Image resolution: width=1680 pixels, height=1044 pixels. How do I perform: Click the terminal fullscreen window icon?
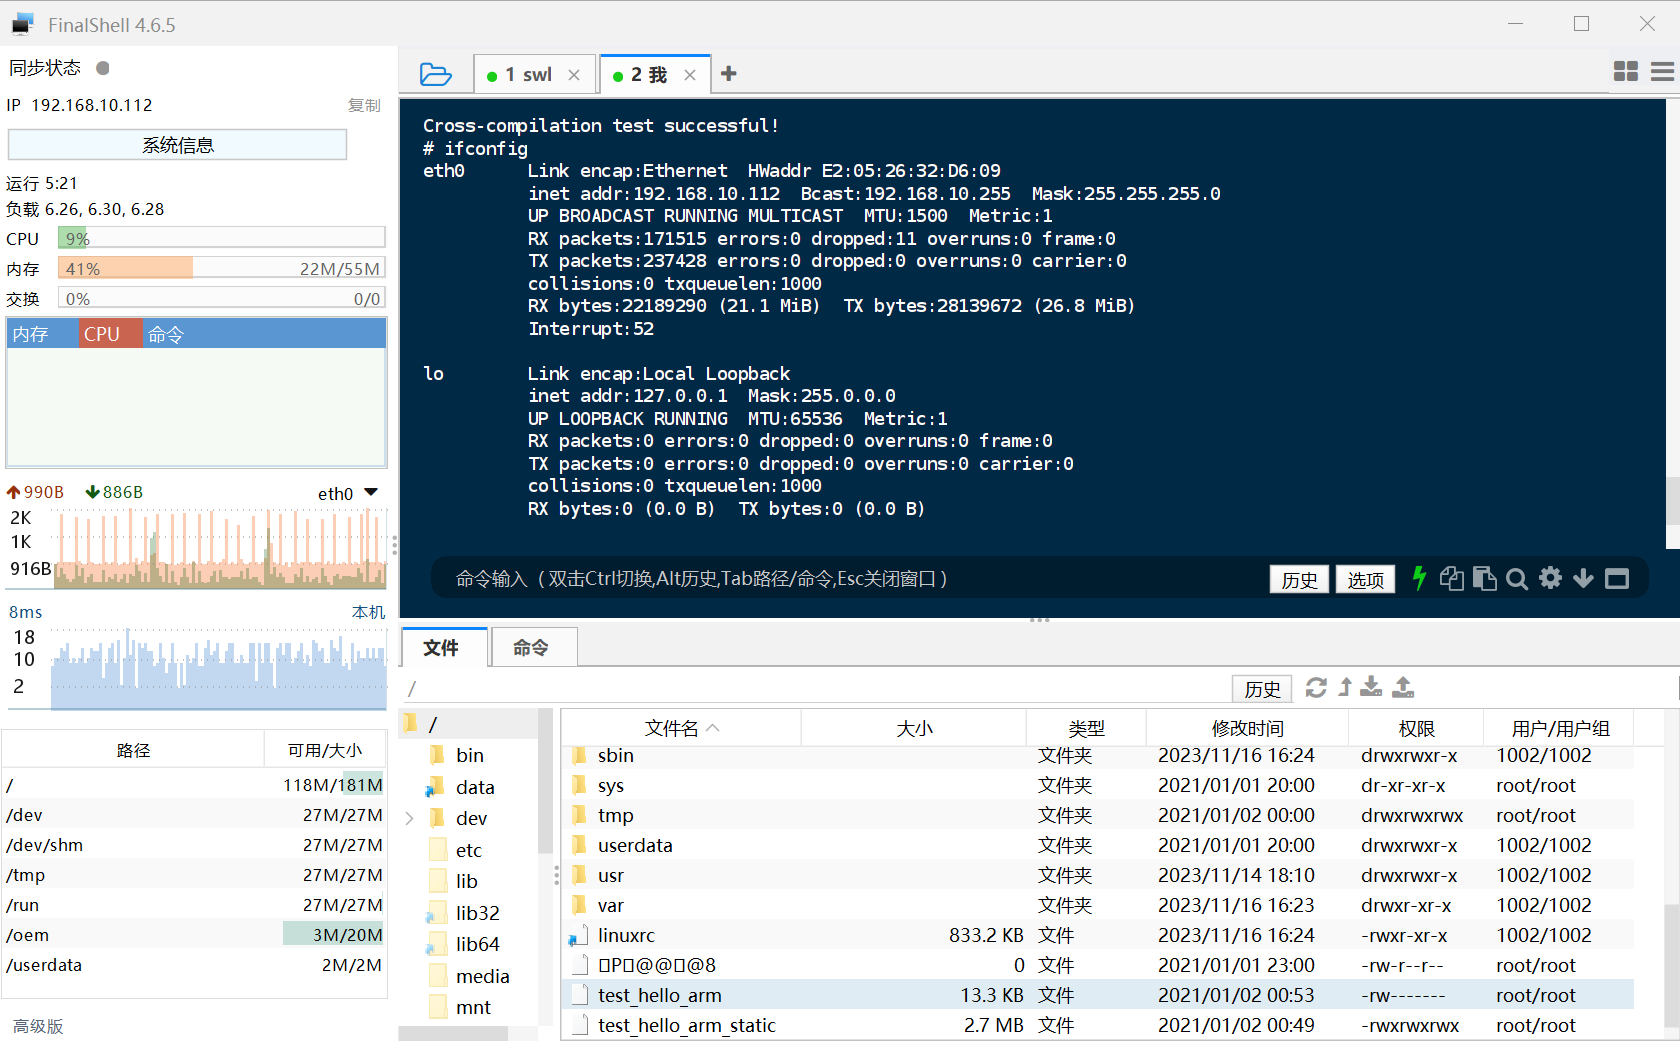[1617, 578]
